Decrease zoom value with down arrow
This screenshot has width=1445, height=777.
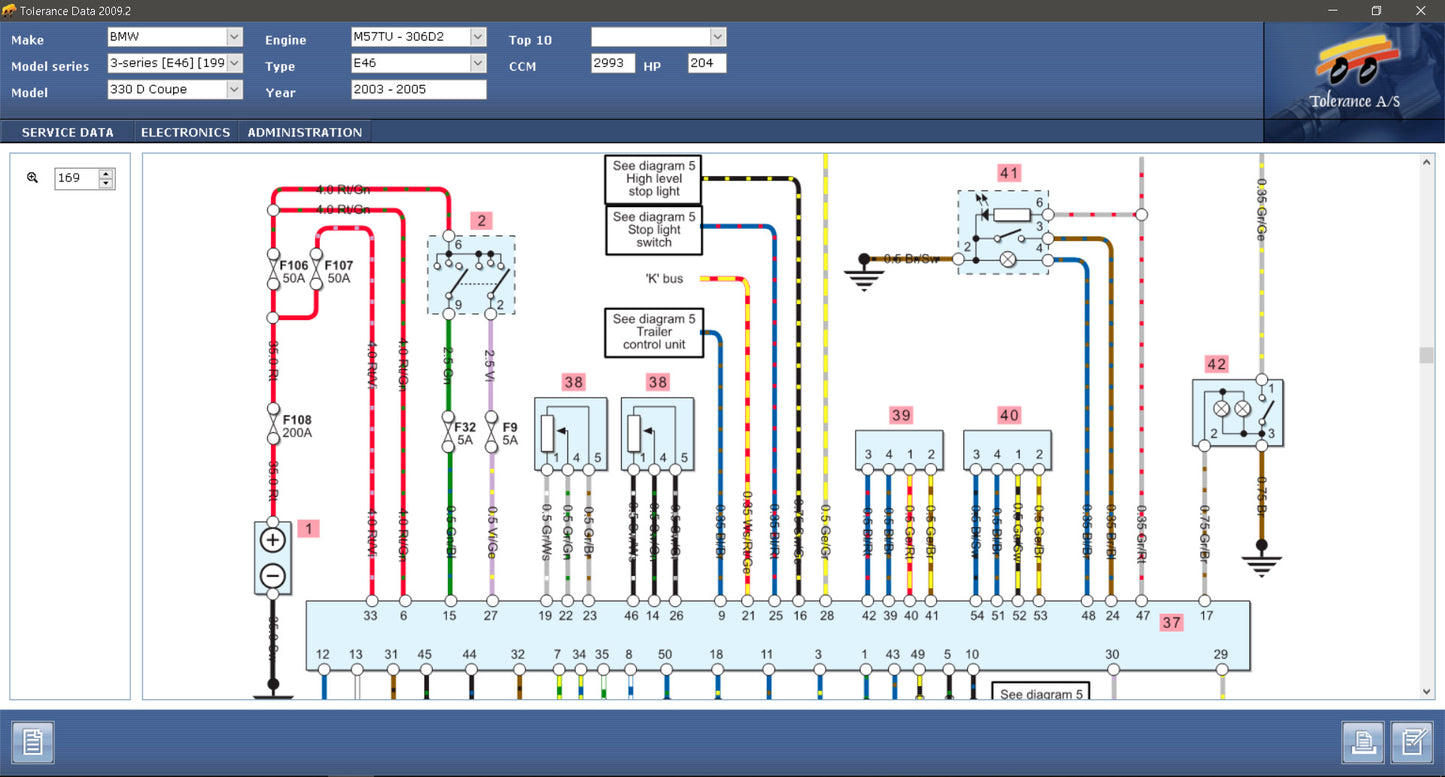coord(107,184)
